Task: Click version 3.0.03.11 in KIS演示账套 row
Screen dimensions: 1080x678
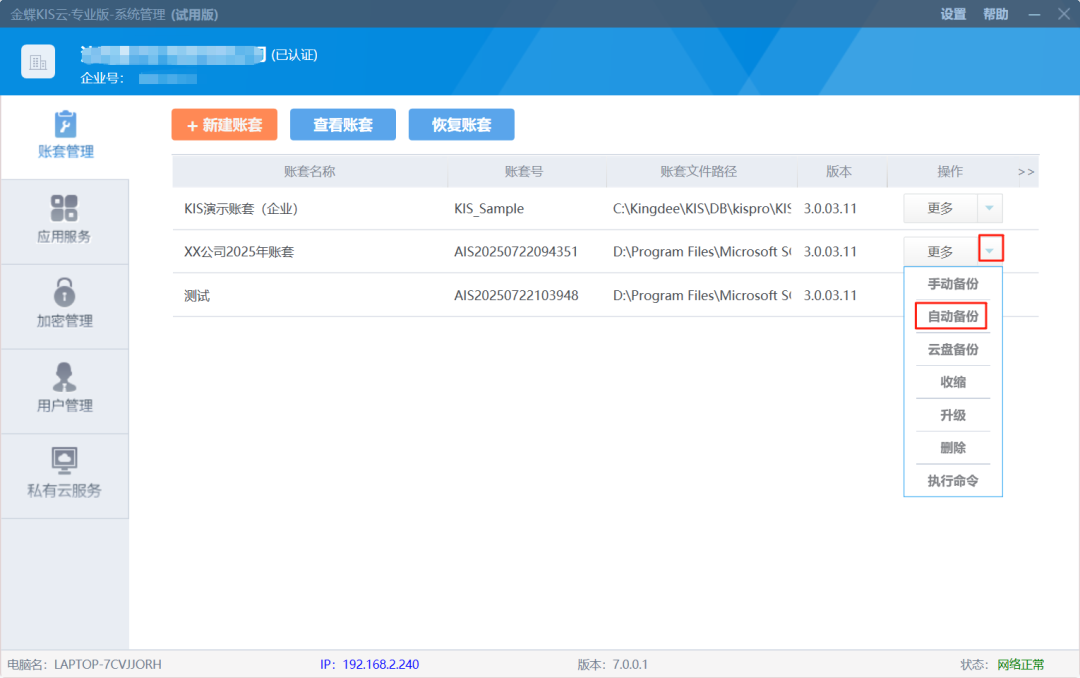Action: (x=830, y=209)
